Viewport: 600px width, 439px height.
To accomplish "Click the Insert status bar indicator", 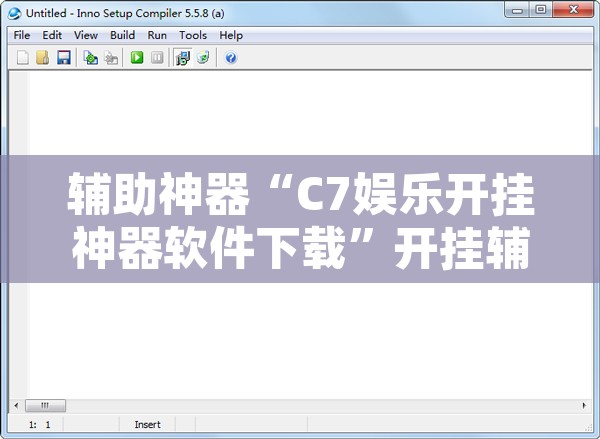I will point(147,424).
